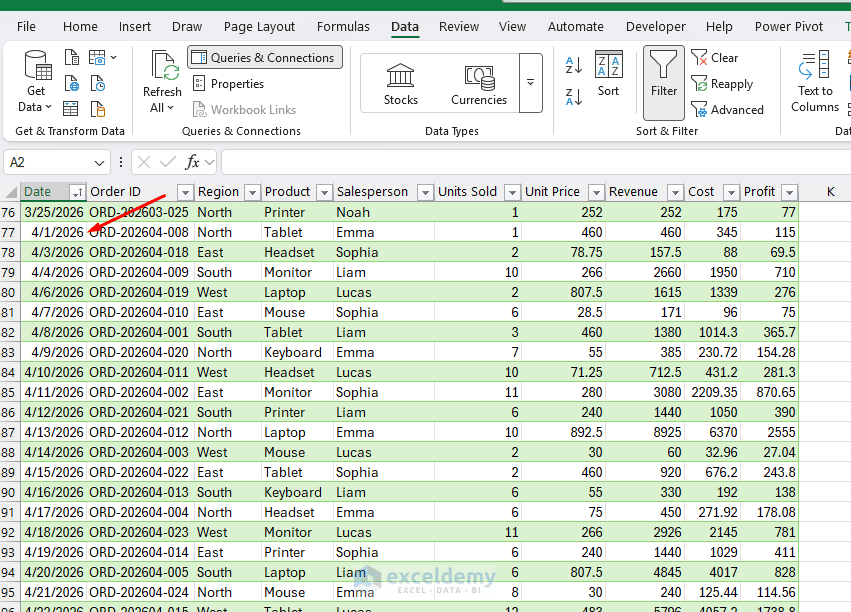Toggle the Filter button off
851x612 pixels.
[x=664, y=82]
